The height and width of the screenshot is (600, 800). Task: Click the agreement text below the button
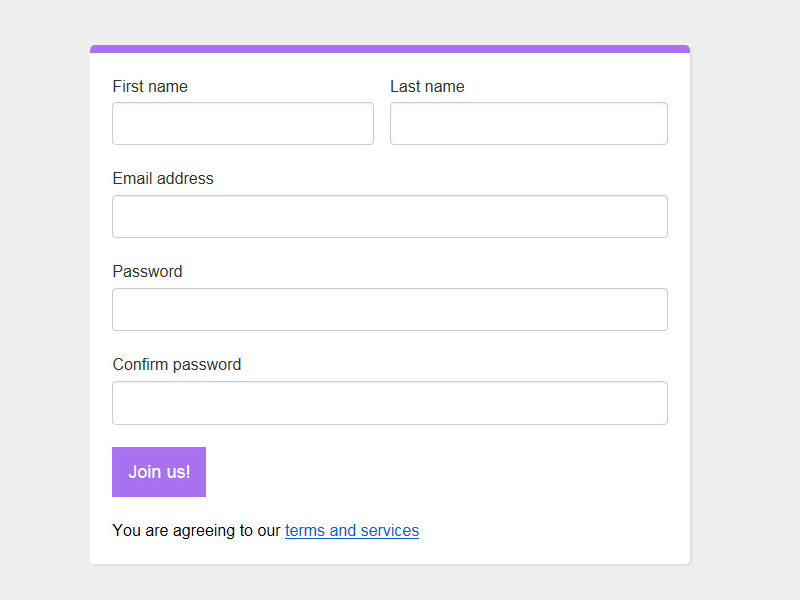pyautogui.click(x=195, y=530)
